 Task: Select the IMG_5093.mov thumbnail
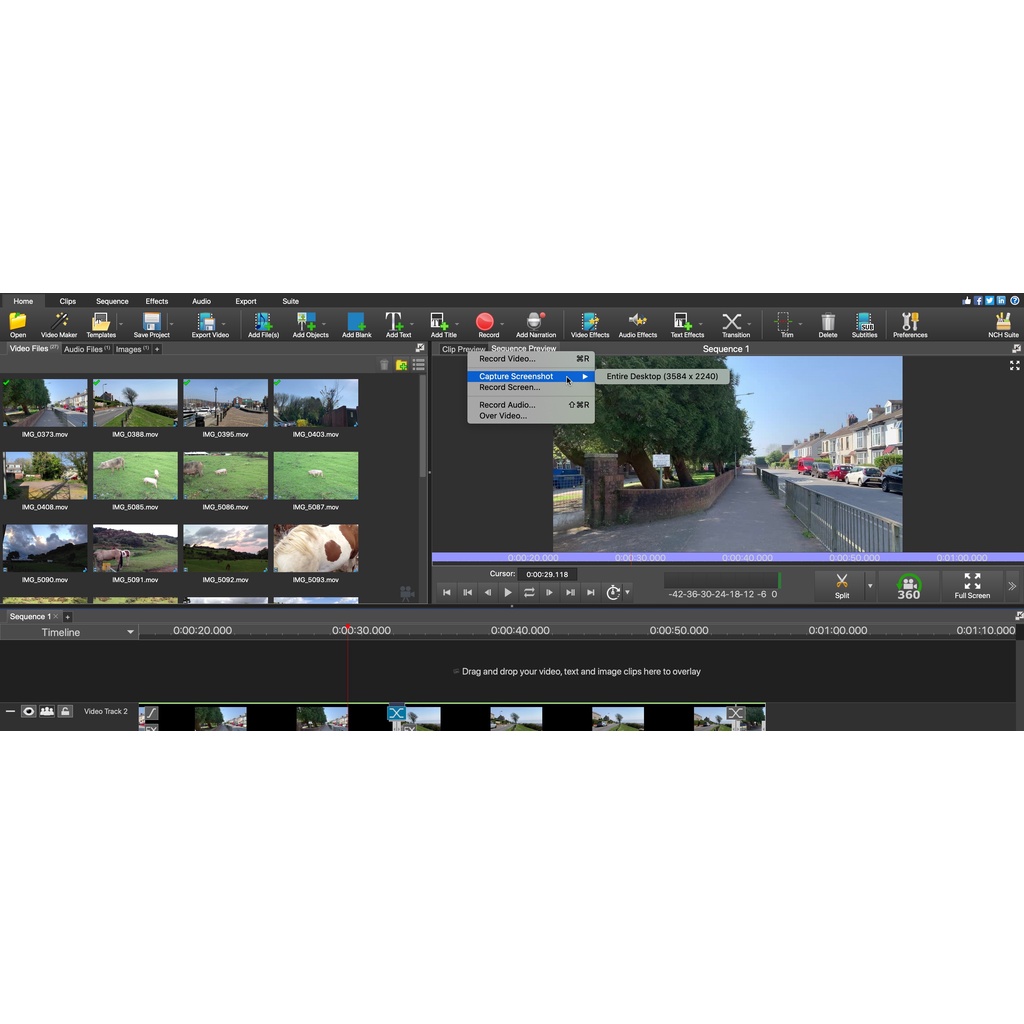316,548
